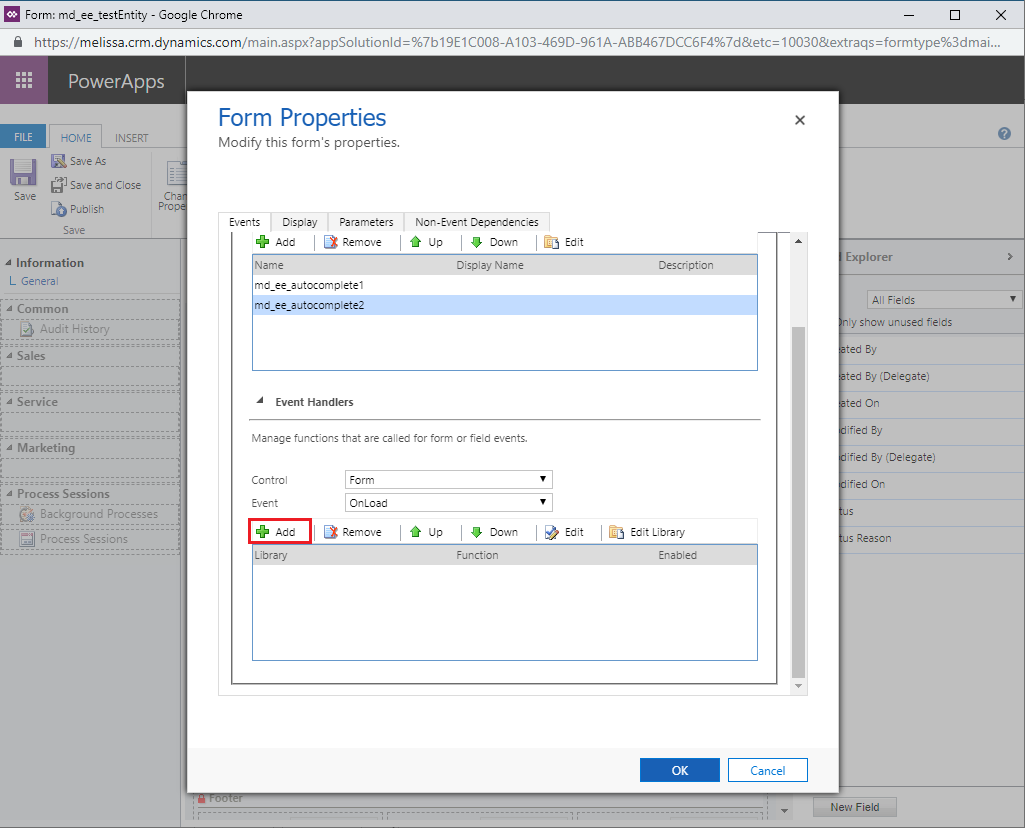This screenshot has height=828, width=1025.
Task: Open the PowerApps app launcher waffle
Action: (24, 81)
